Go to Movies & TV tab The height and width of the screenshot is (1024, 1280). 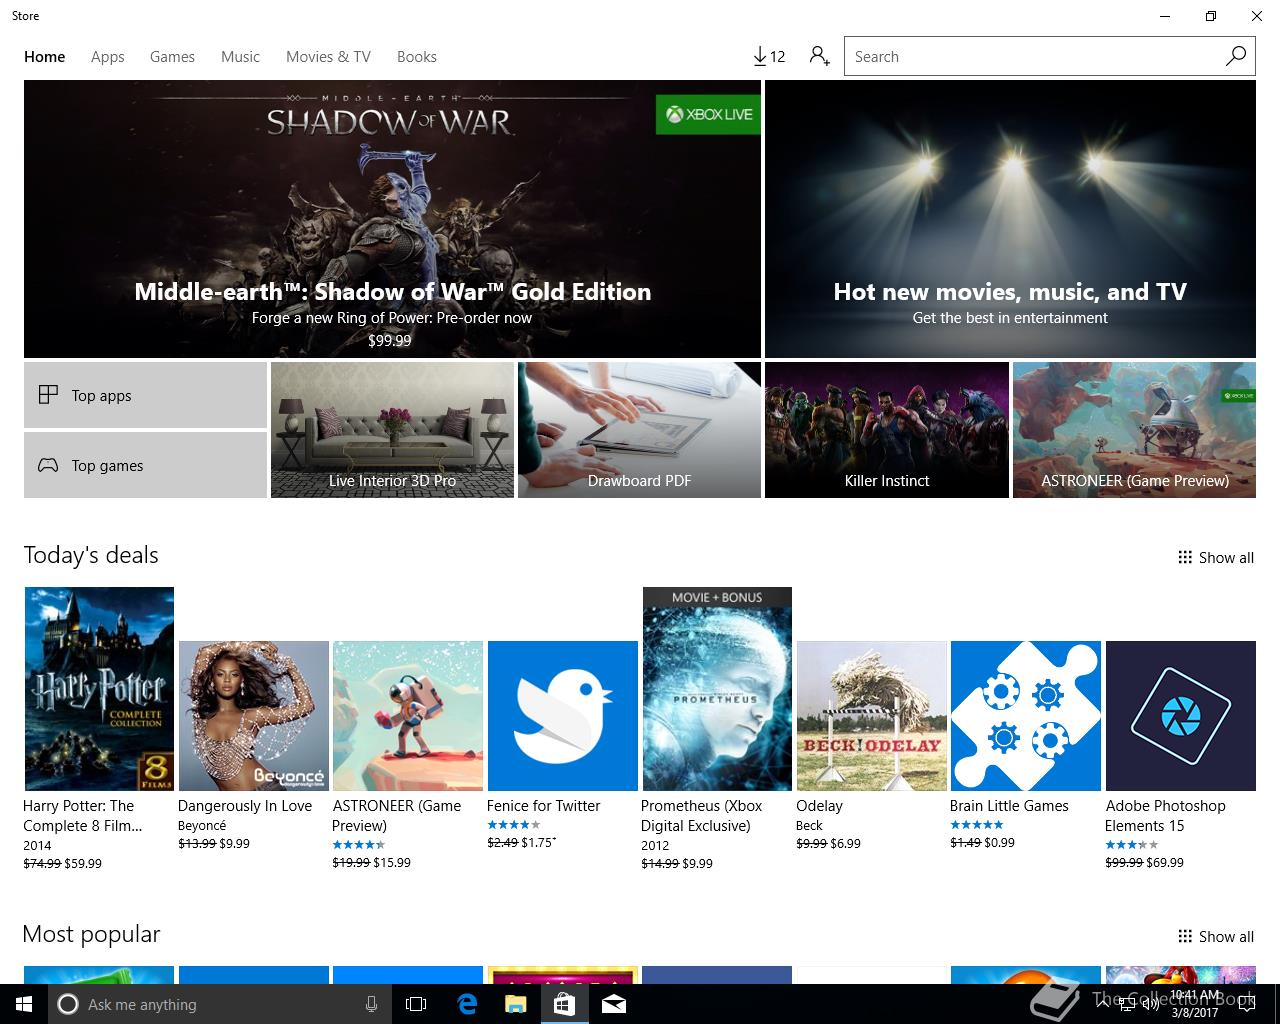(328, 57)
